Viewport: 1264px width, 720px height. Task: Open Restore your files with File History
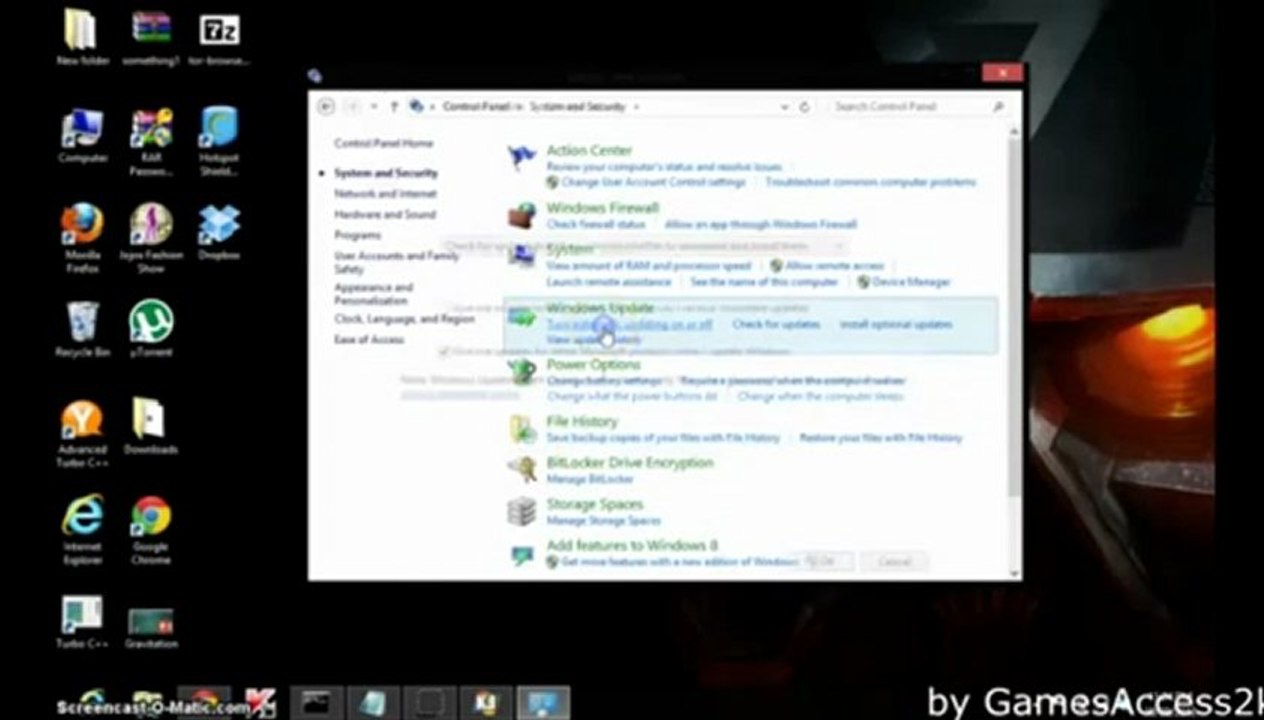pos(880,438)
